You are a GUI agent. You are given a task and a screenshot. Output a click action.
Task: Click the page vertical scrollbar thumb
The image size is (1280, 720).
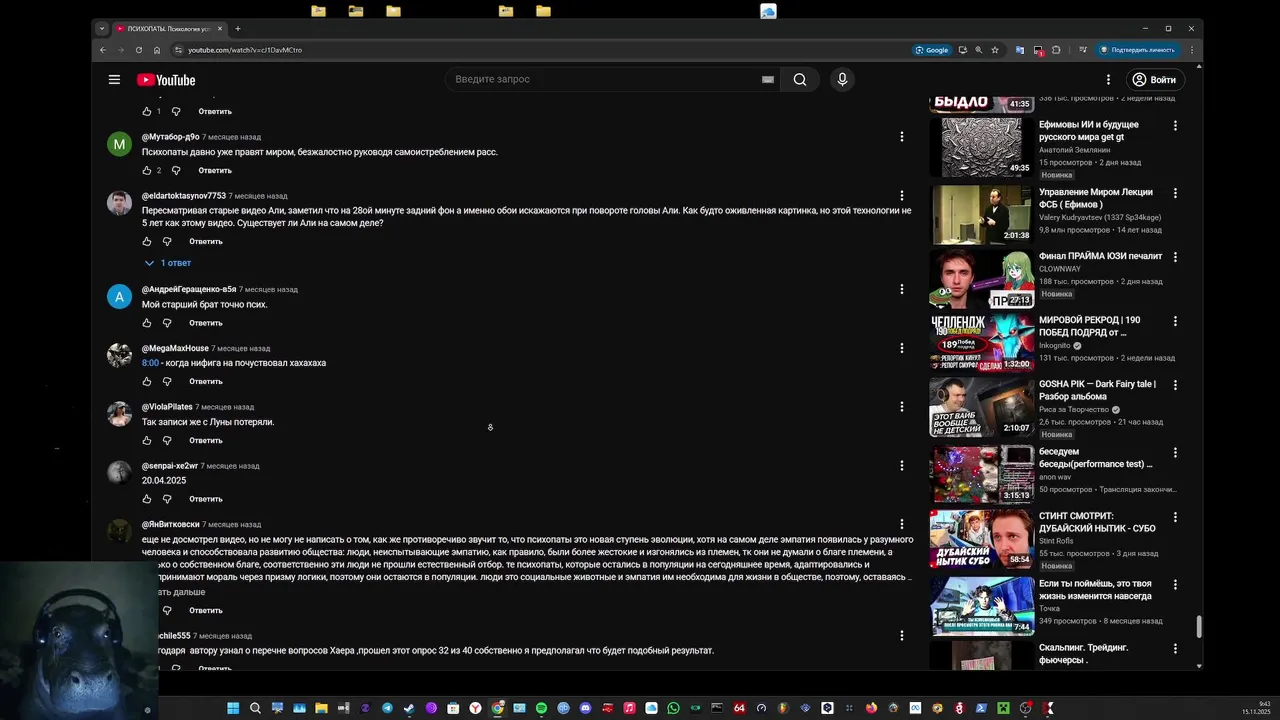(x=1198, y=627)
